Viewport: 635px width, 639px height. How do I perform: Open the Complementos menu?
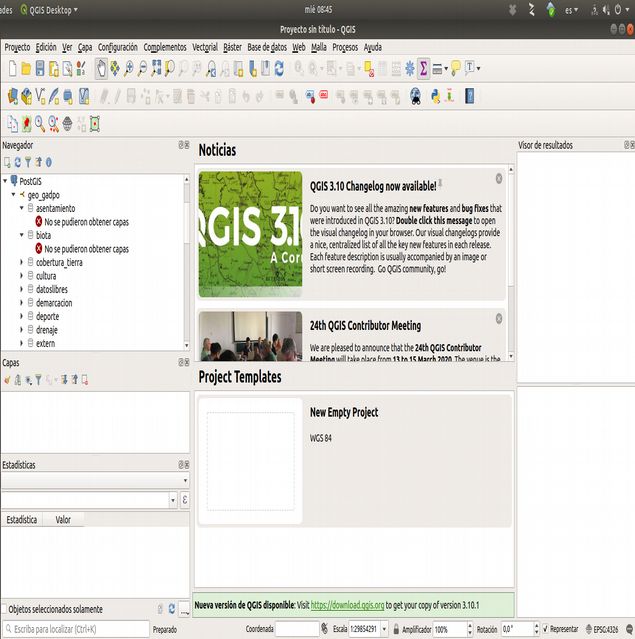point(165,47)
